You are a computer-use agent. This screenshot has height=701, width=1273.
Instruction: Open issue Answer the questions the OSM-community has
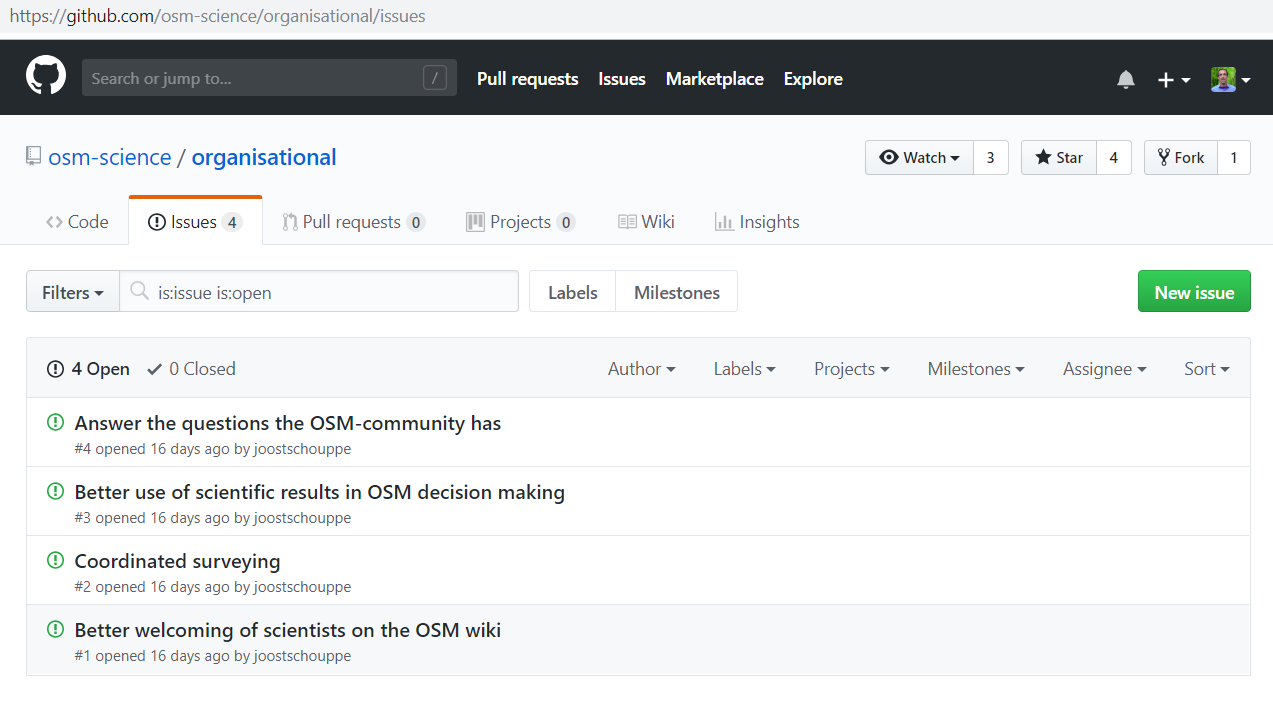[288, 423]
